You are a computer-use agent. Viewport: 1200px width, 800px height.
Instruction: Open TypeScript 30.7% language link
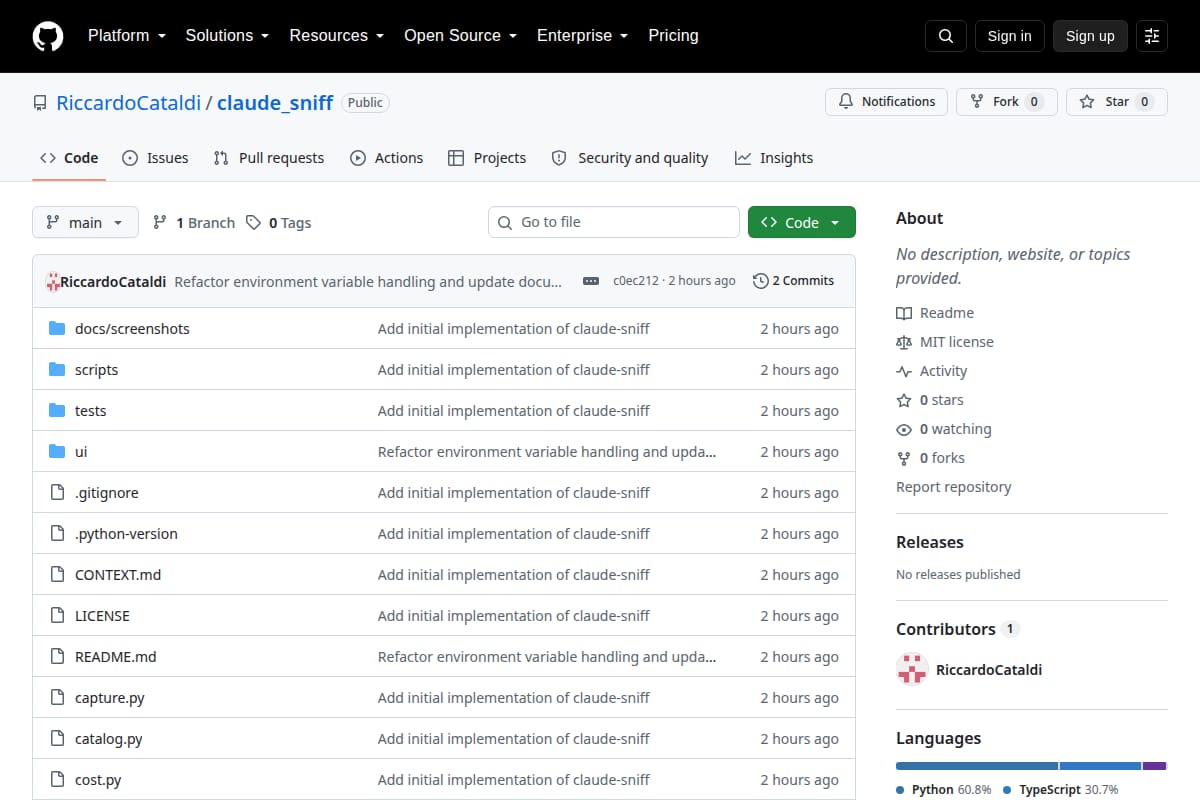(x=1061, y=789)
